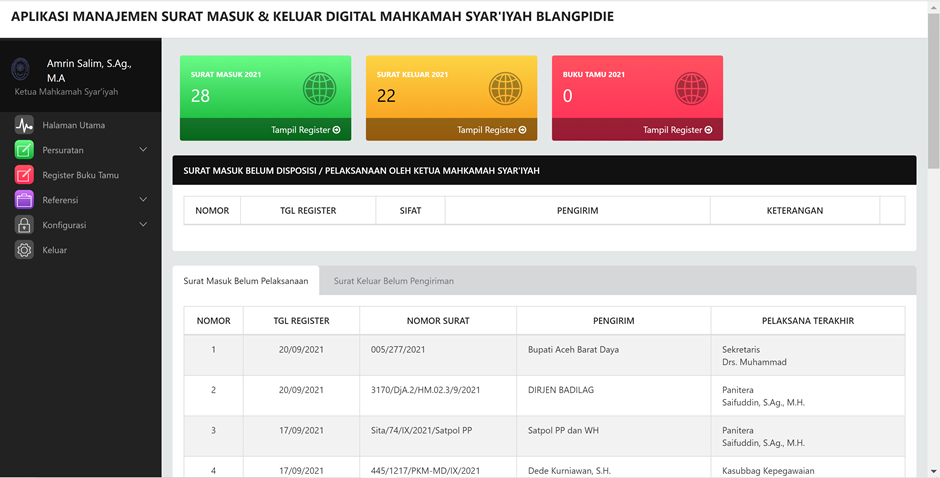
Task: Select the Surat Masuk Belum Pelaksanaan tab
Action: 246,281
